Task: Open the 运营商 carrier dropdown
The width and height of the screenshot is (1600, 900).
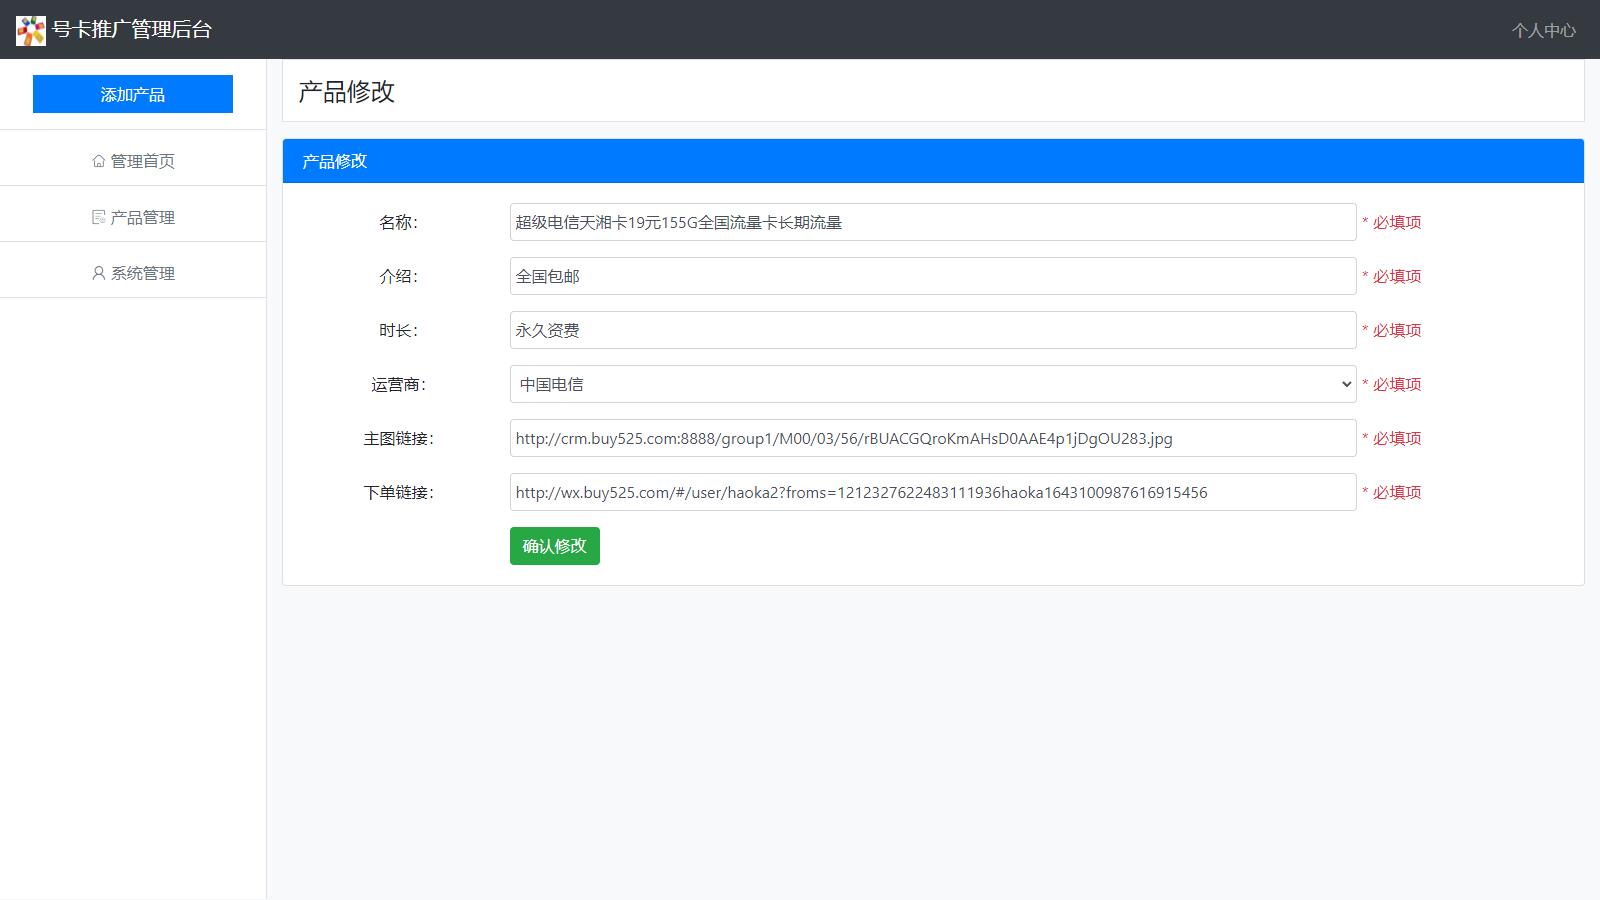Action: (930, 384)
